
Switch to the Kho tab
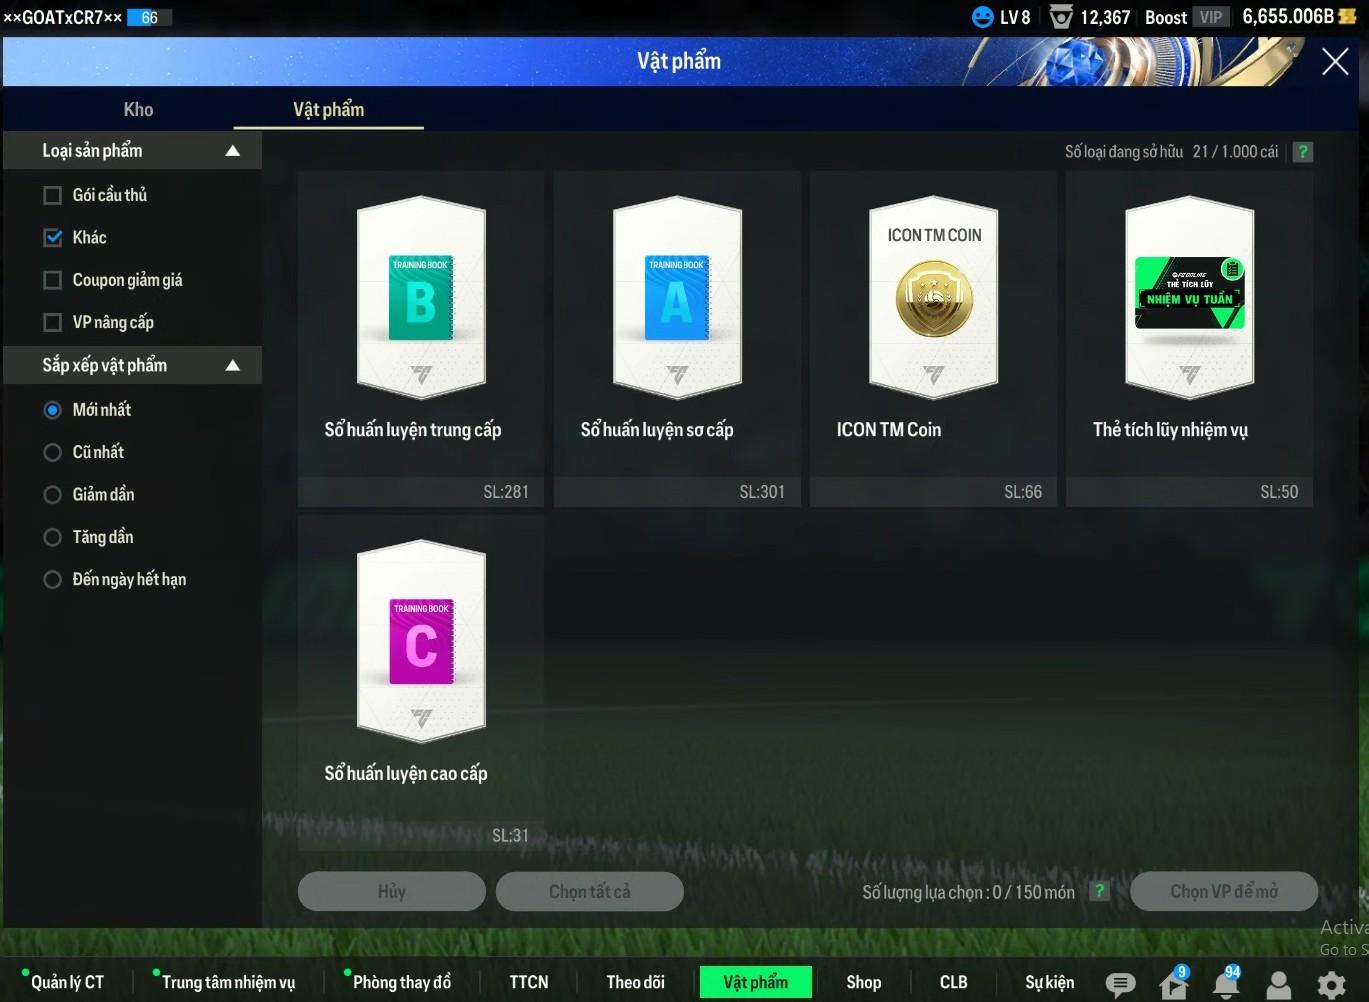[x=138, y=110]
